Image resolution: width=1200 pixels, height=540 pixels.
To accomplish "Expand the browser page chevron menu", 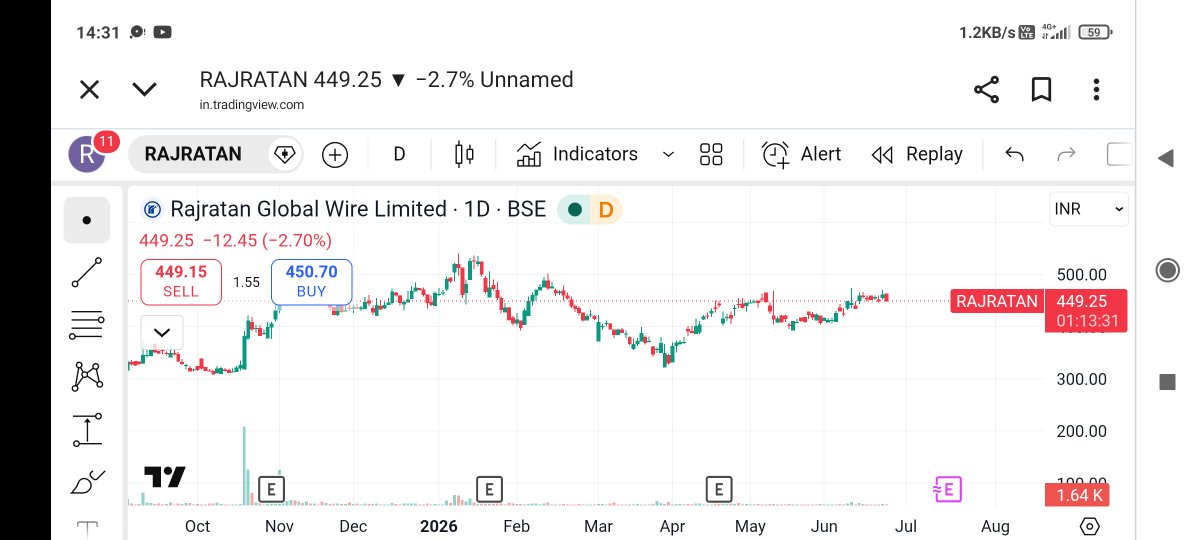I will tap(144, 90).
